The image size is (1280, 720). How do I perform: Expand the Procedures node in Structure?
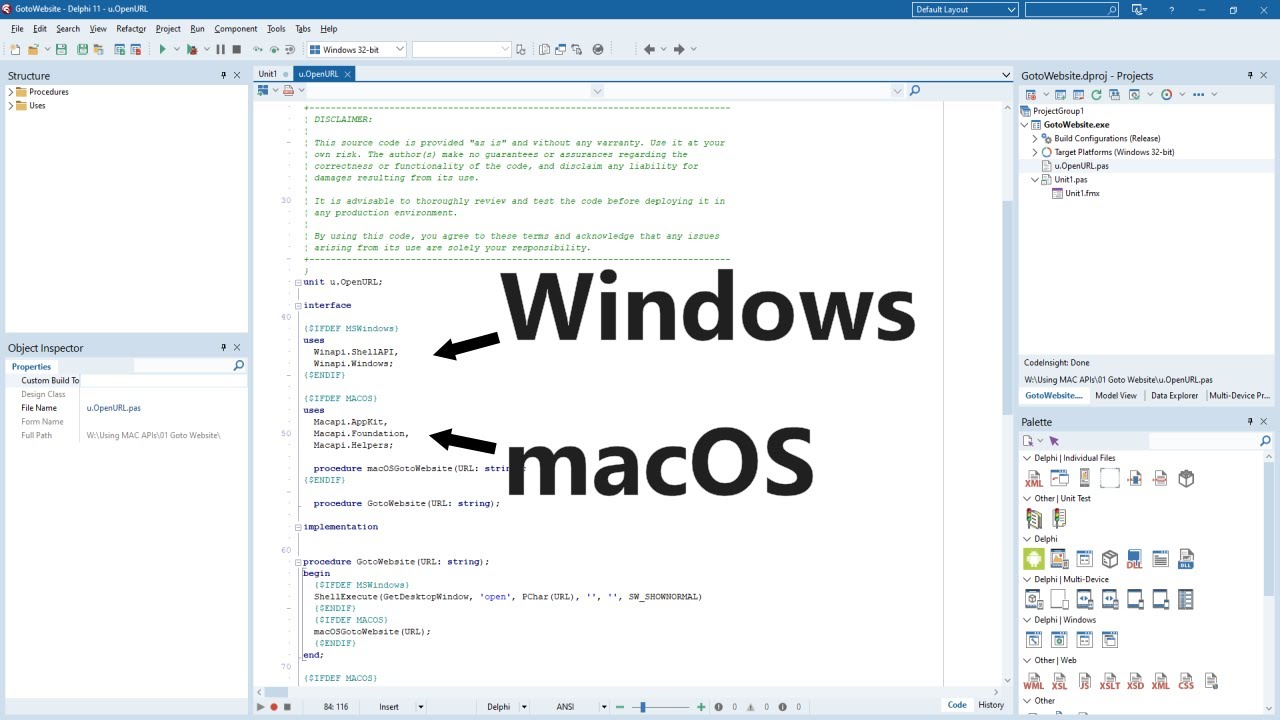tap(11, 92)
